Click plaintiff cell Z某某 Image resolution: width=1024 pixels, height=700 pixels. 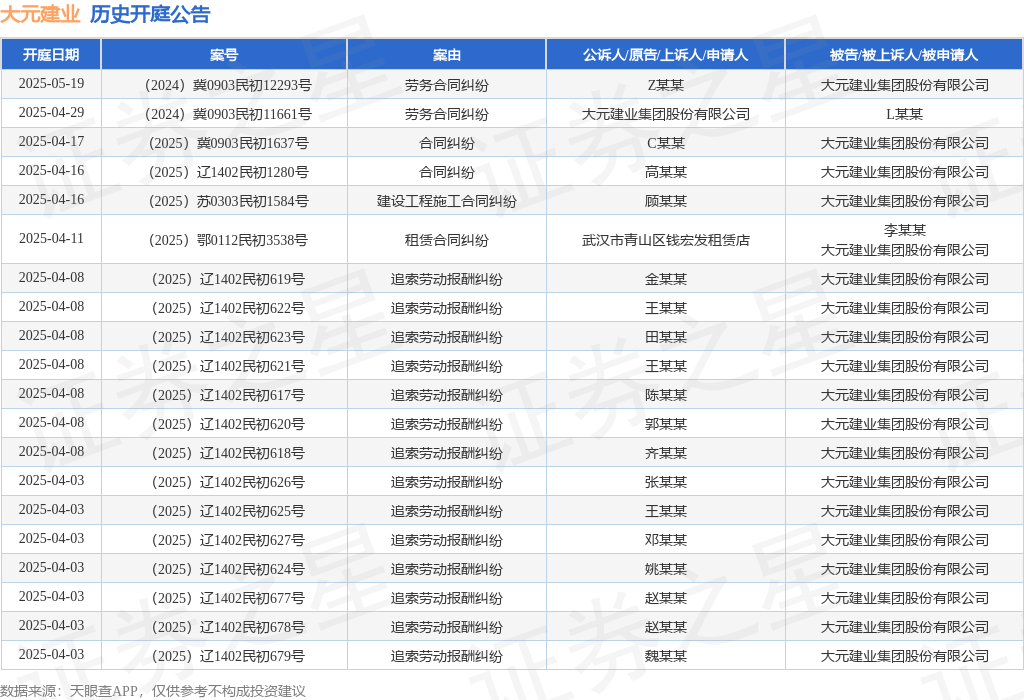pos(665,85)
